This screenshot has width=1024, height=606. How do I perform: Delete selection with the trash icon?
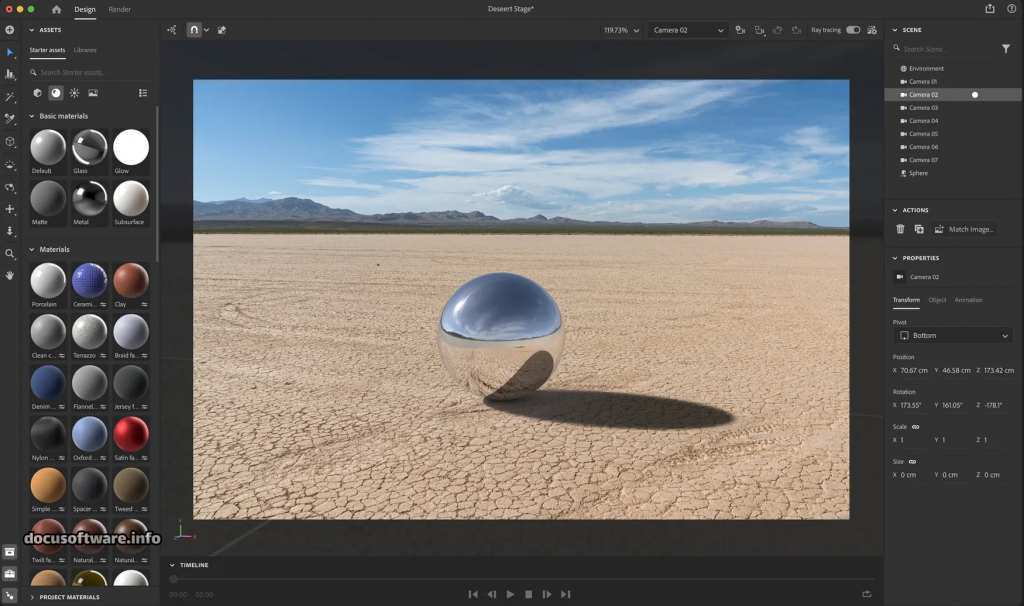pos(900,229)
